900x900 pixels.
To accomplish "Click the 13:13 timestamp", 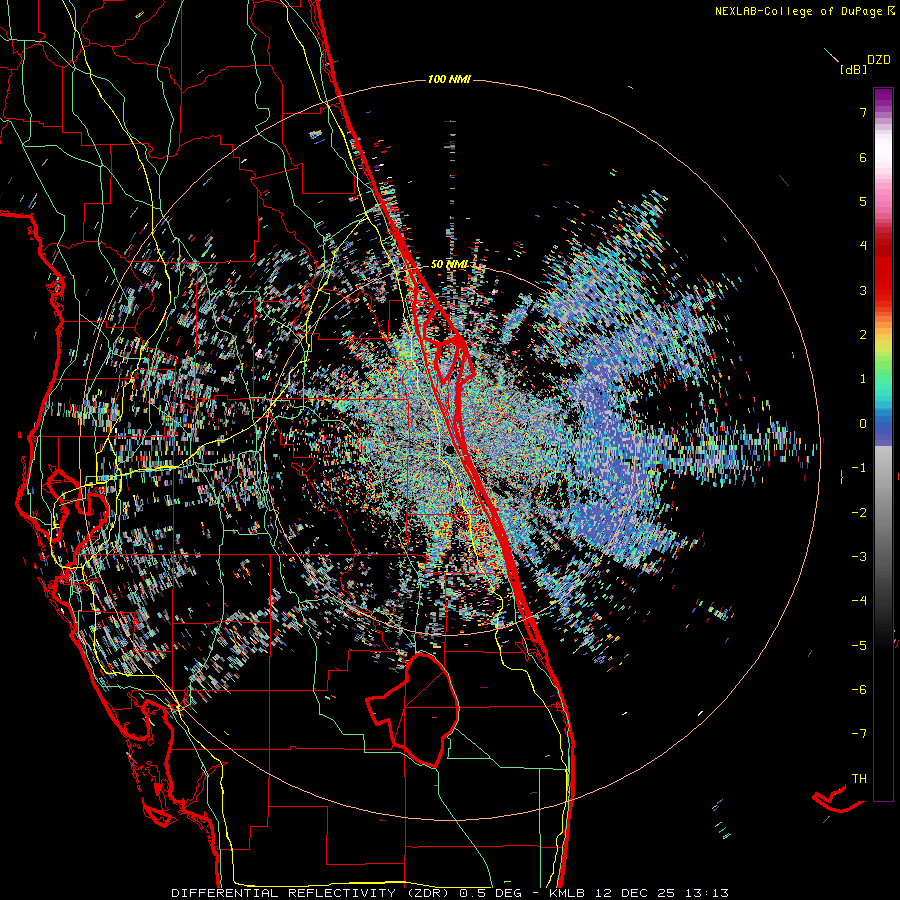I will pos(707,893).
